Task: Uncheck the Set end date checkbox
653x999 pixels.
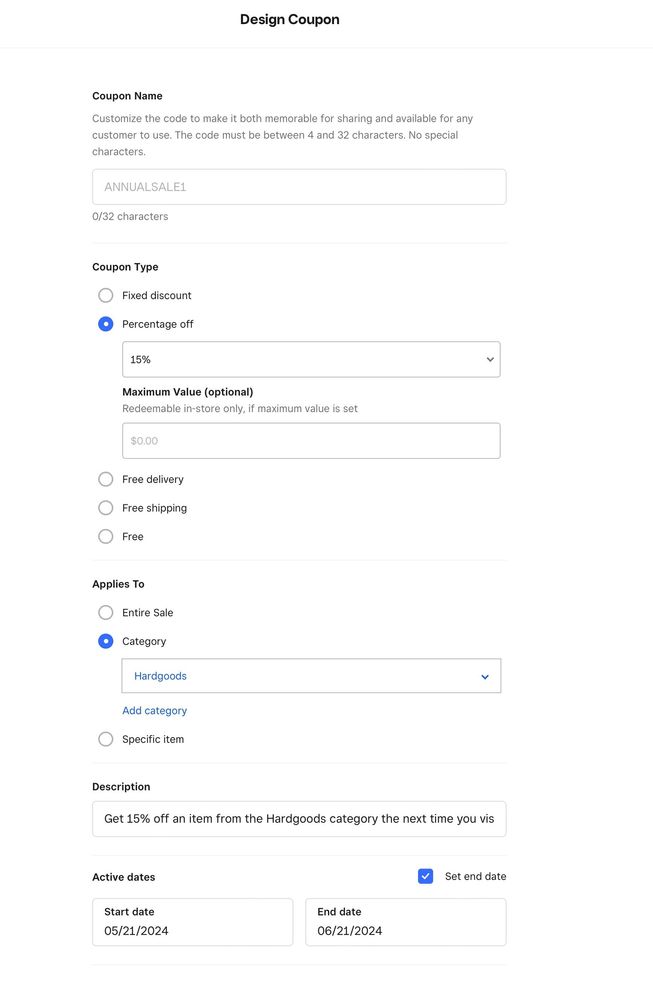Action: (x=426, y=877)
